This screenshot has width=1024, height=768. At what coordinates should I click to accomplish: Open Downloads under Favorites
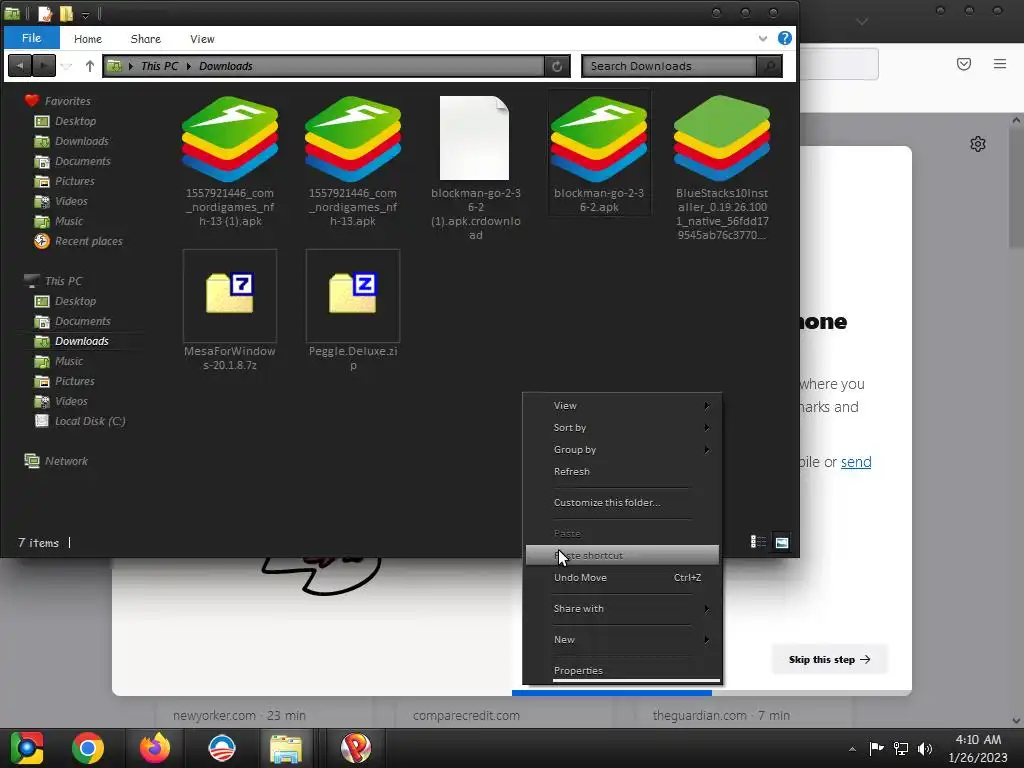82,141
